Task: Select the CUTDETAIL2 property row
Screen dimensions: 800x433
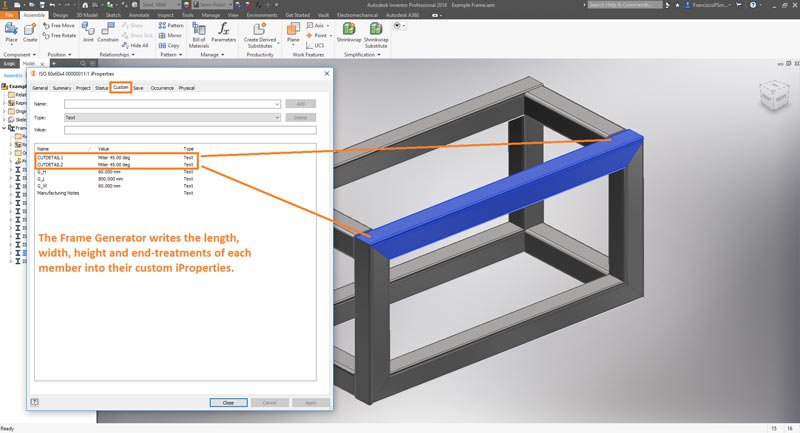Action: tap(116, 165)
